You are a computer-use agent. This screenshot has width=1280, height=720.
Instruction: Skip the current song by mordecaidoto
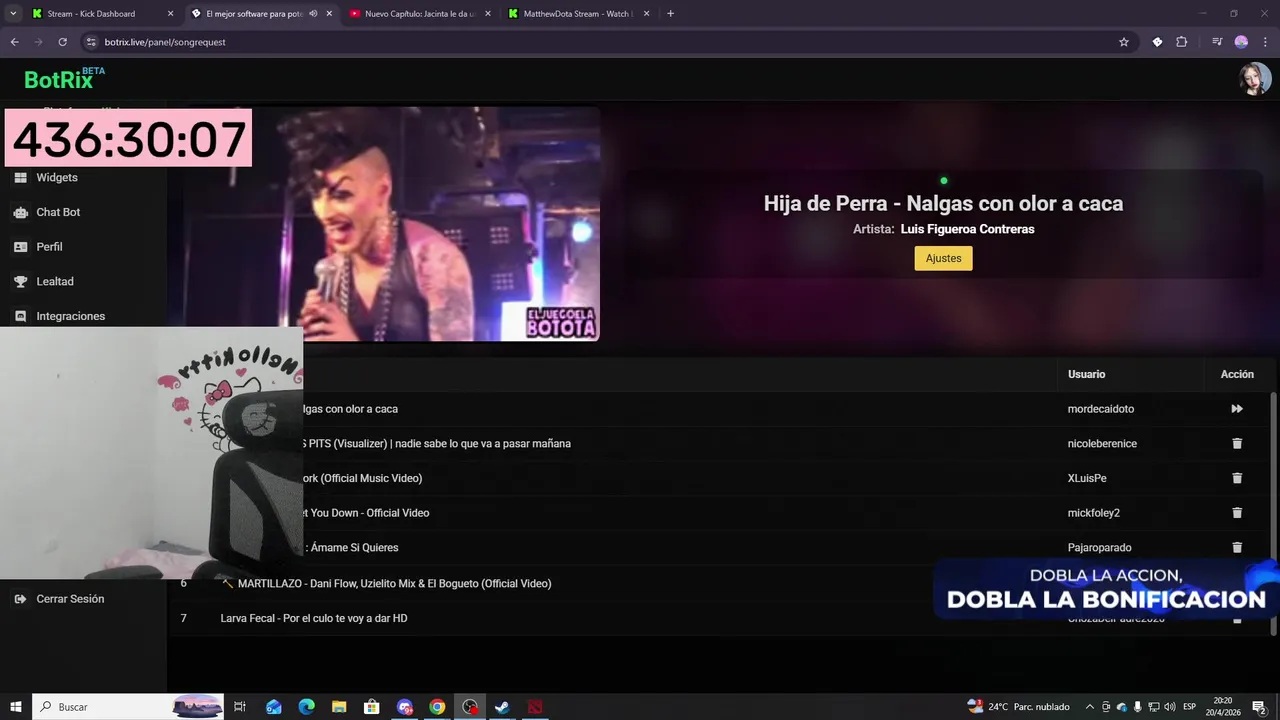point(1237,409)
